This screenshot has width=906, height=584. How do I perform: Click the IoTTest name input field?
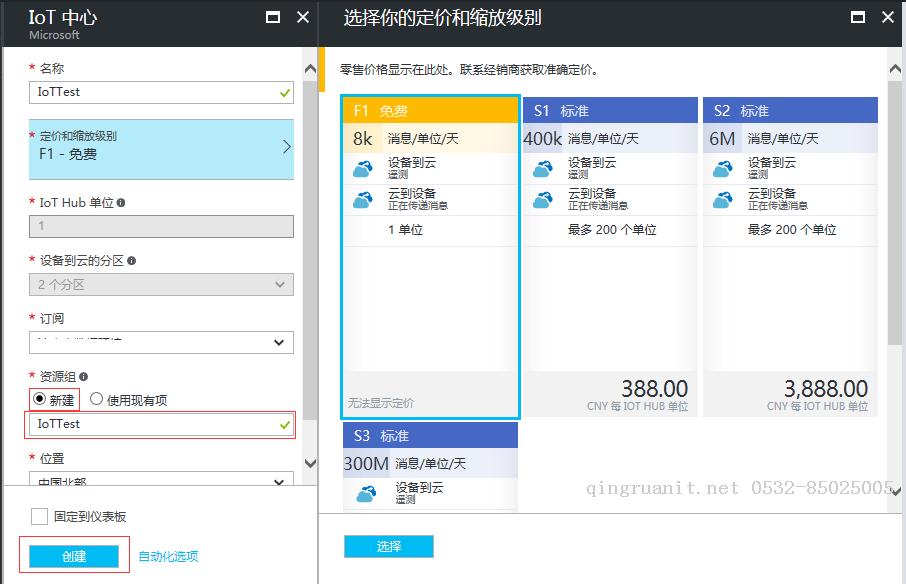160,92
